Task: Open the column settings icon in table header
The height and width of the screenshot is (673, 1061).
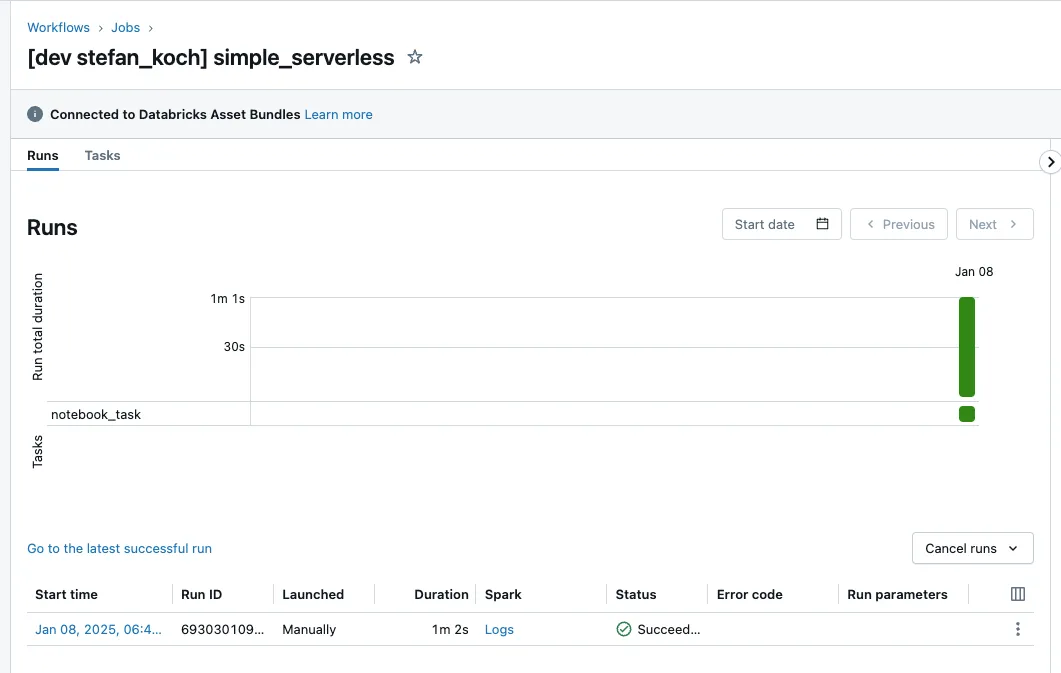Action: [x=1018, y=594]
